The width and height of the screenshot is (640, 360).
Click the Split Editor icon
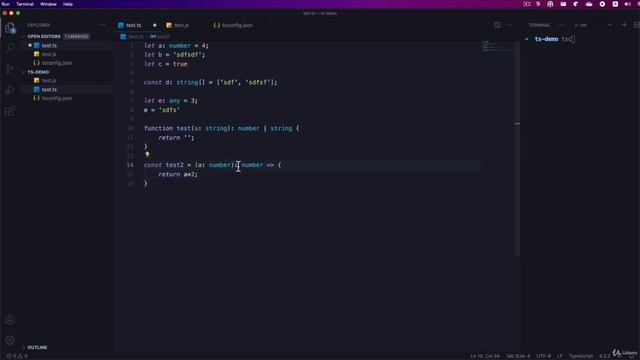click(497, 25)
